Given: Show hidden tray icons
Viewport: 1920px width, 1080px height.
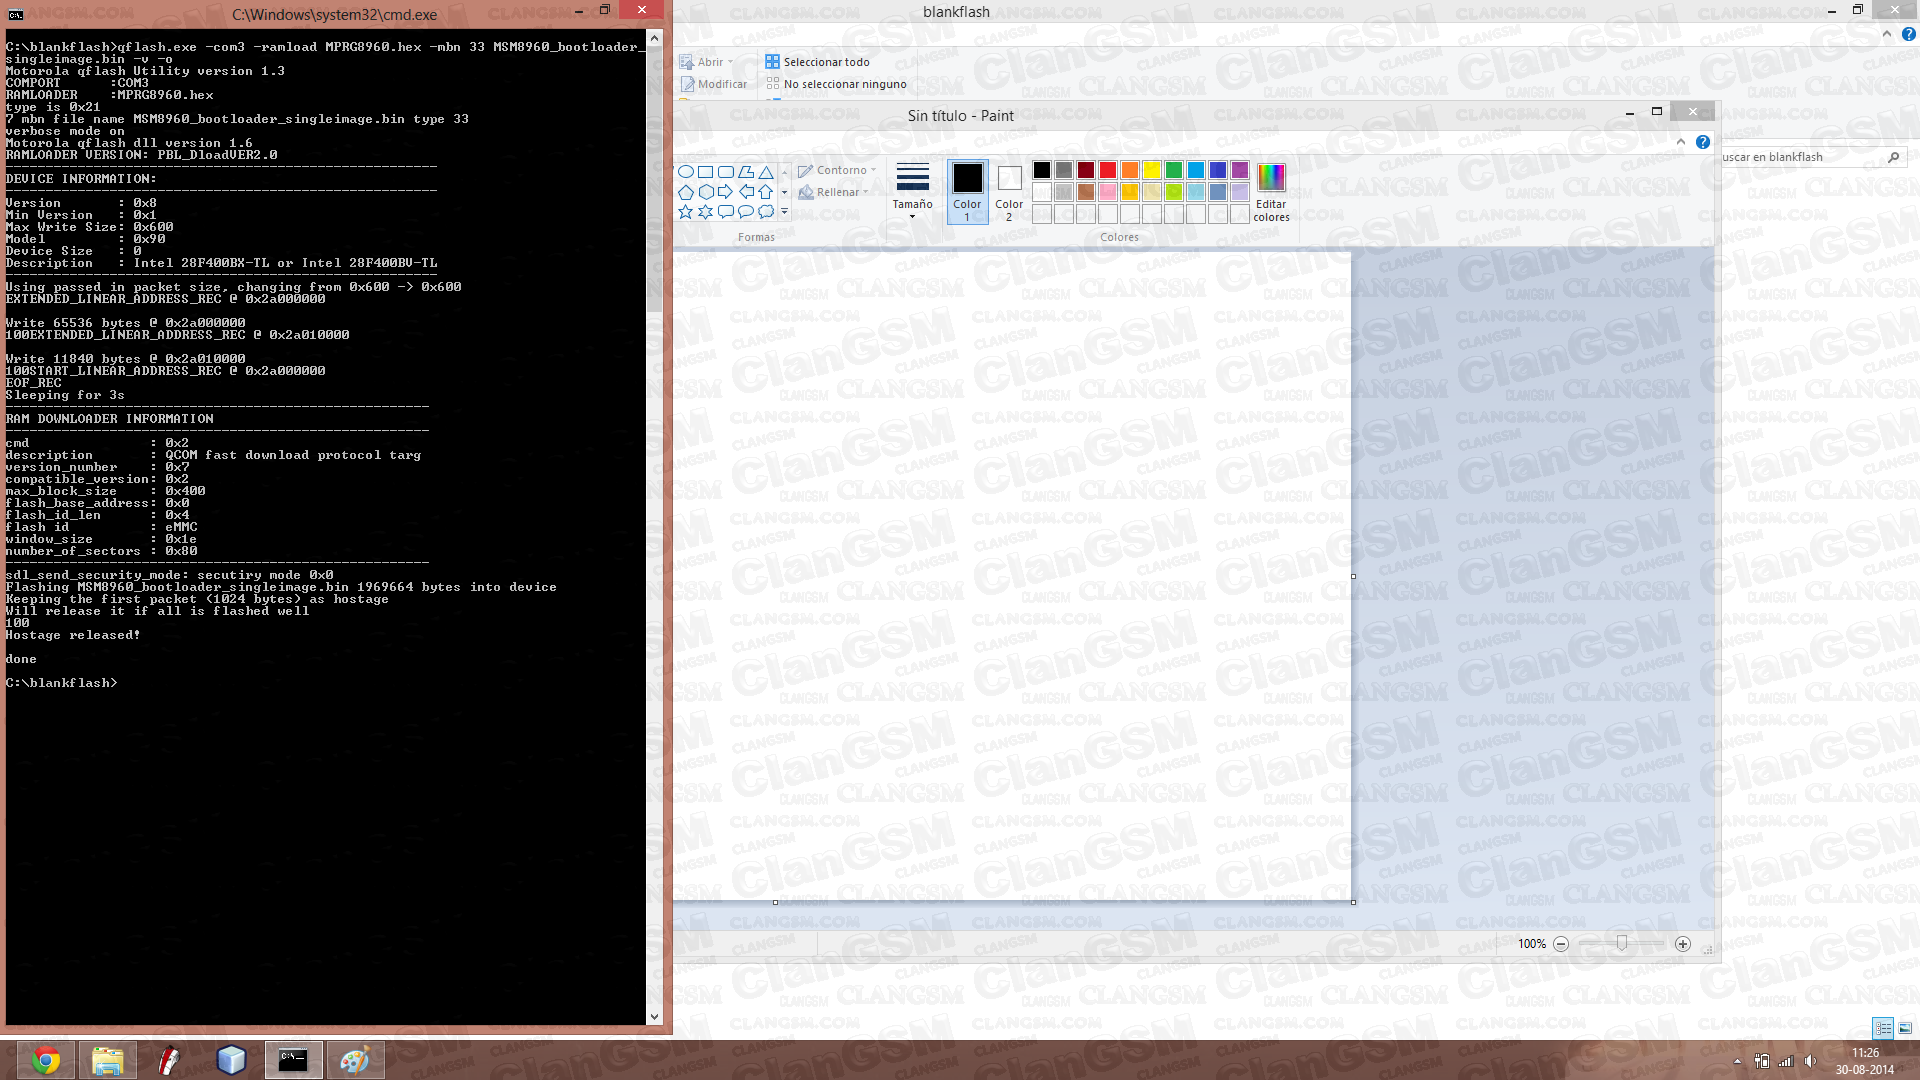Looking at the screenshot, I should (x=1737, y=1061).
